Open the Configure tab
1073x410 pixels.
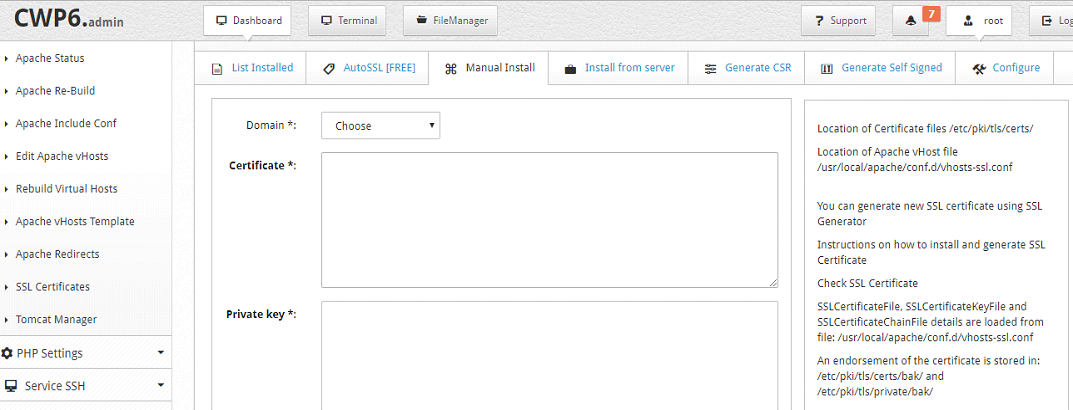1004,68
